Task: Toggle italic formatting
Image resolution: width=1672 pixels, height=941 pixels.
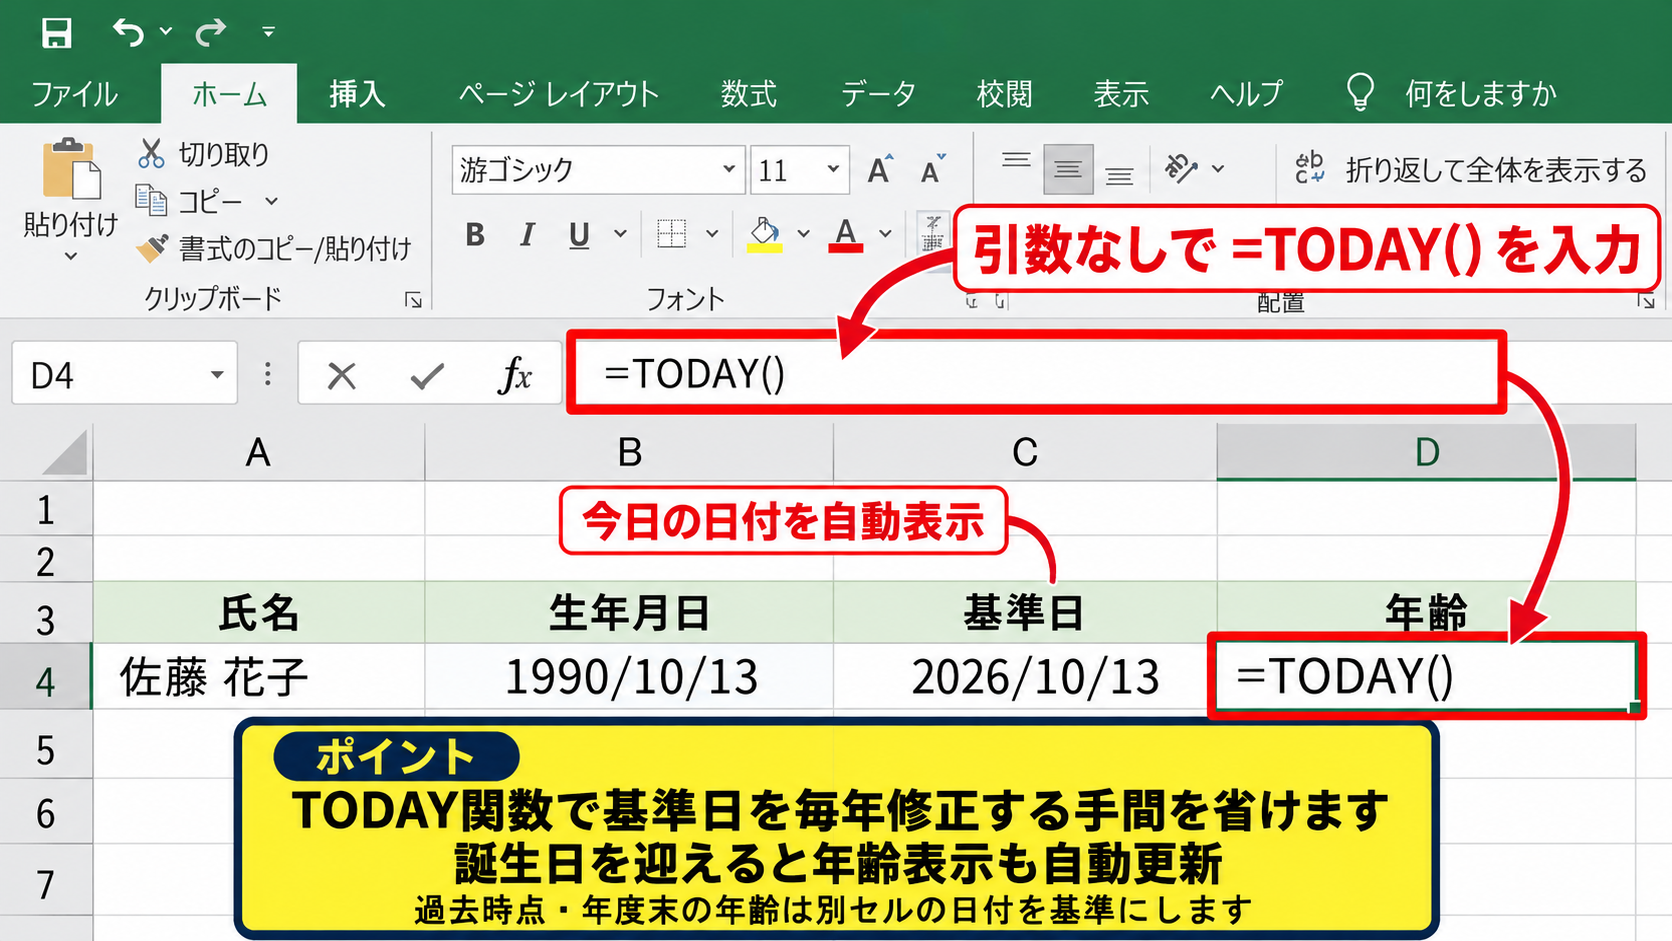Action: [x=526, y=235]
